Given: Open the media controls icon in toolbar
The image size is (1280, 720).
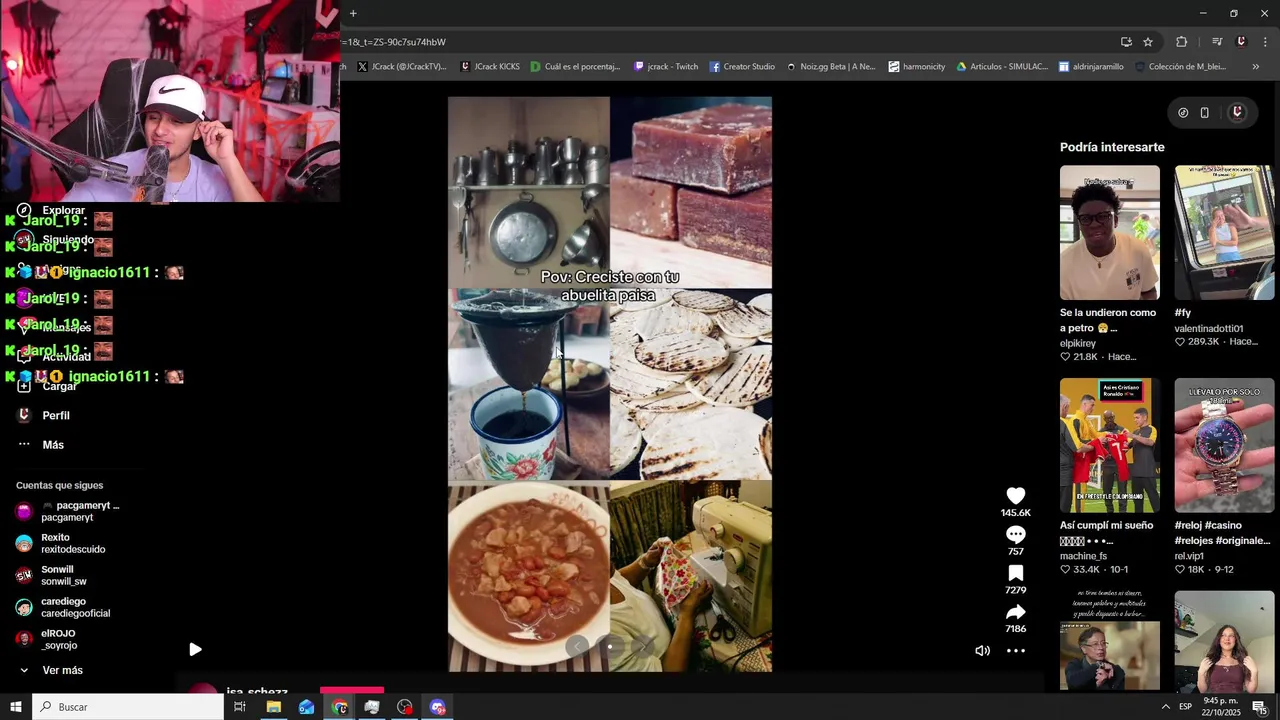Looking at the screenshot, I should pyautogui.click(x=1217, y=42).
